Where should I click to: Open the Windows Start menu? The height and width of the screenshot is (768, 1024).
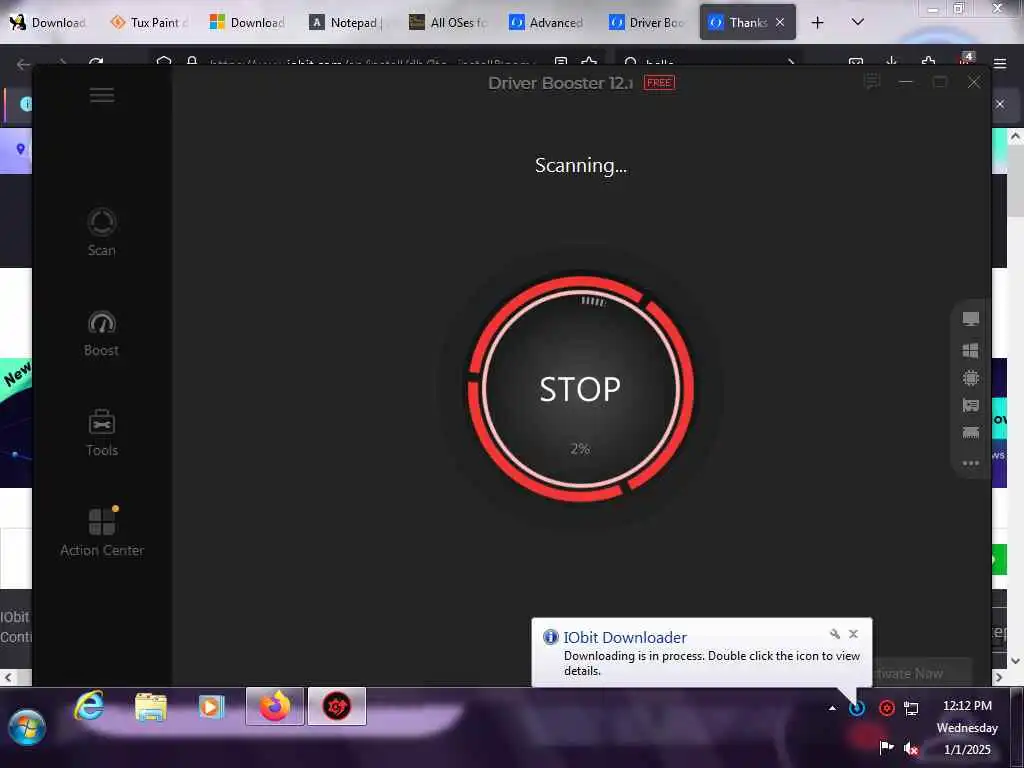(x=27, y=727)
